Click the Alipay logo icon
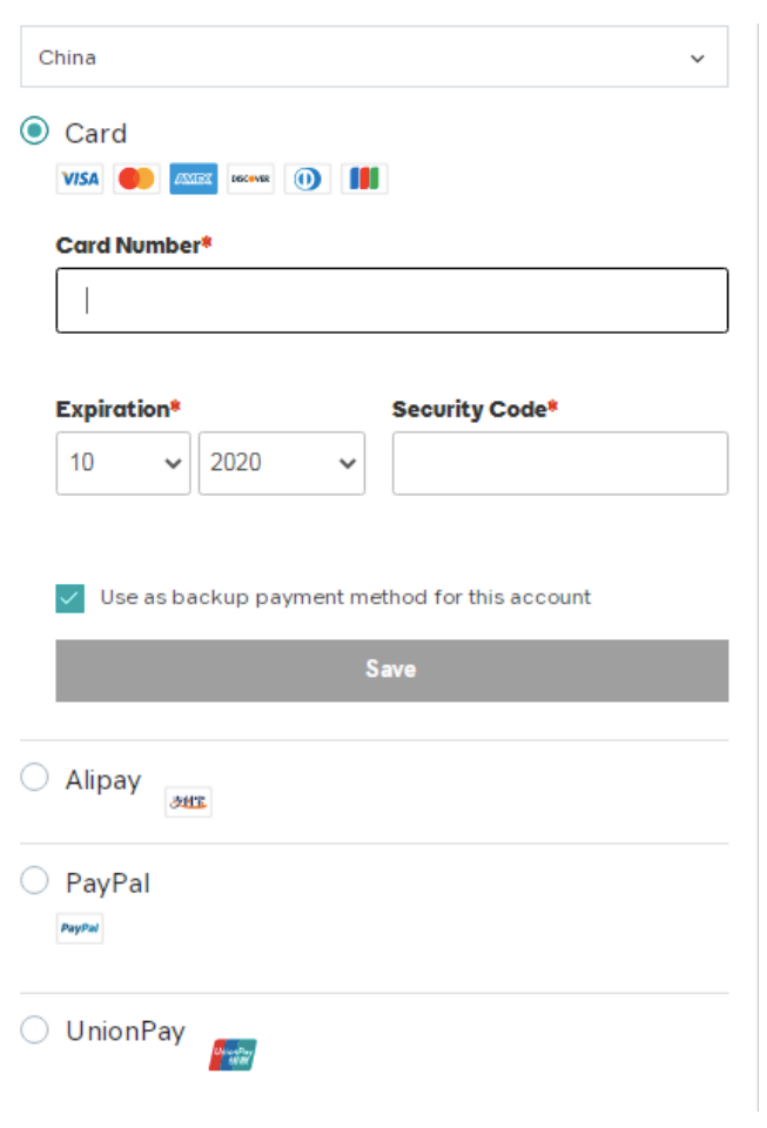The image size is (767, 1128). pyautogui.click(x=187, y=801)
